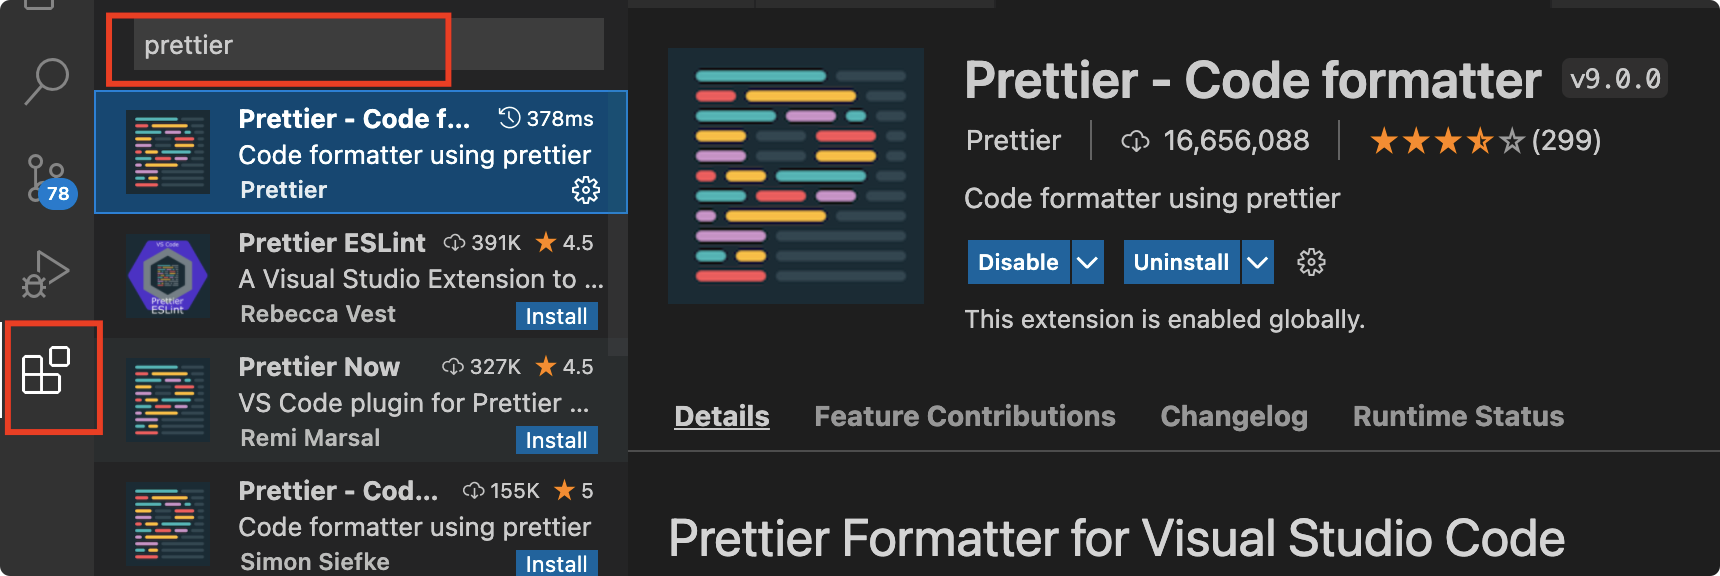Viewport: 1720px width, 576px height.
Task: Click the Prettier - Code formatter list thumbnail icon
Action: pos(168,152)
